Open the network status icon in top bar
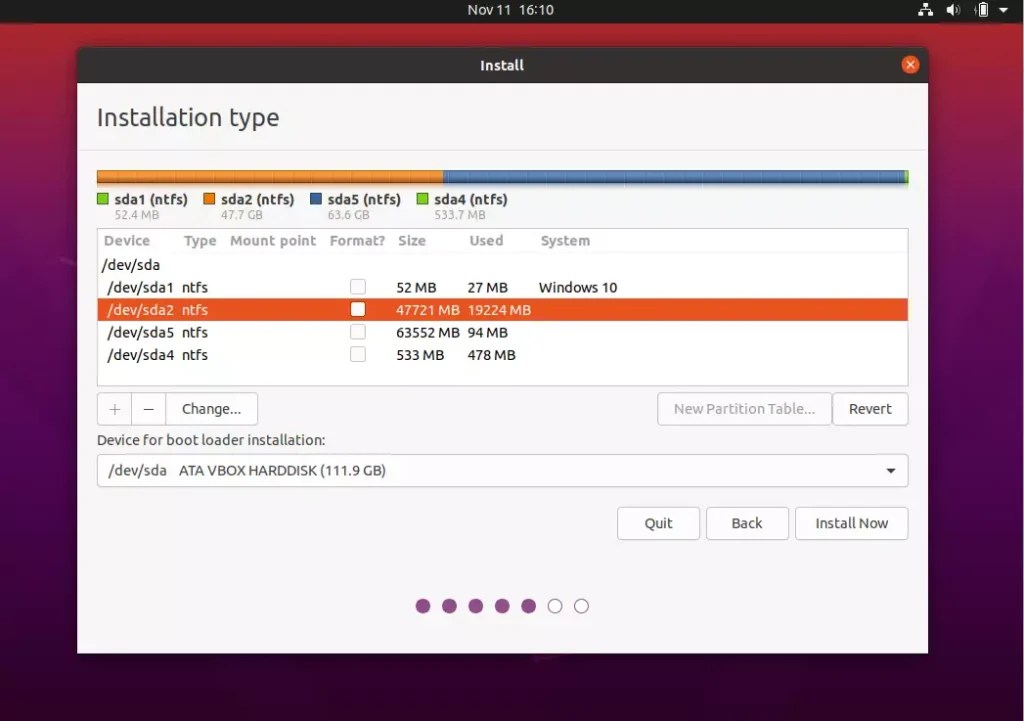The width and height of the screenshot is (1024, 721). pyautogui.click(x=925, y=10)
